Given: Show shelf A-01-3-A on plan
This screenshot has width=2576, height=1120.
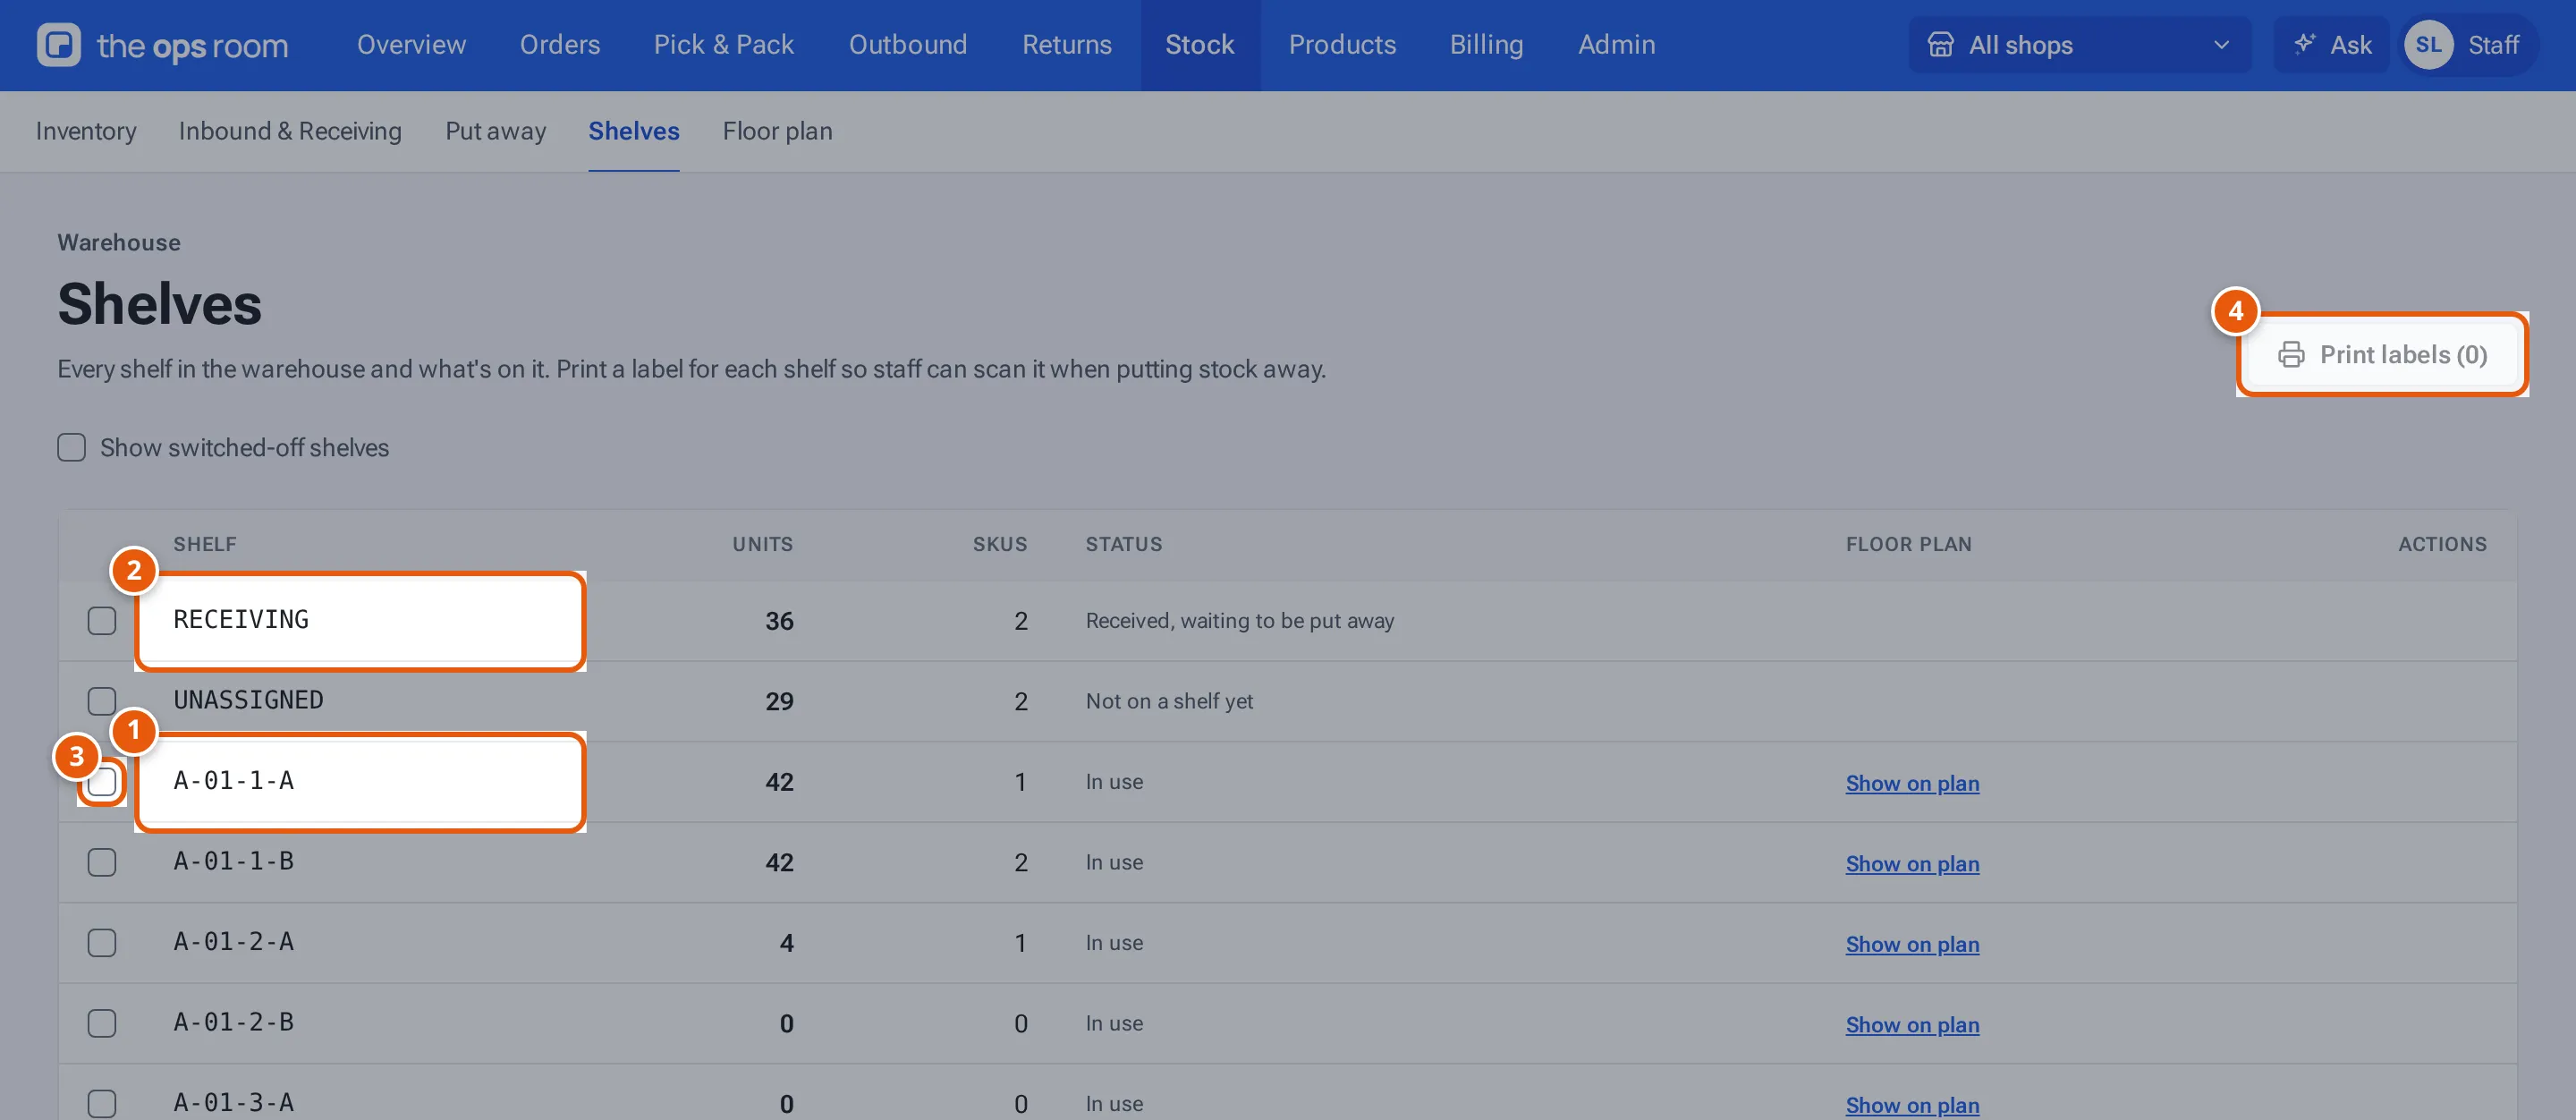Looking at the screenshot, I should click(1912, 1105).
